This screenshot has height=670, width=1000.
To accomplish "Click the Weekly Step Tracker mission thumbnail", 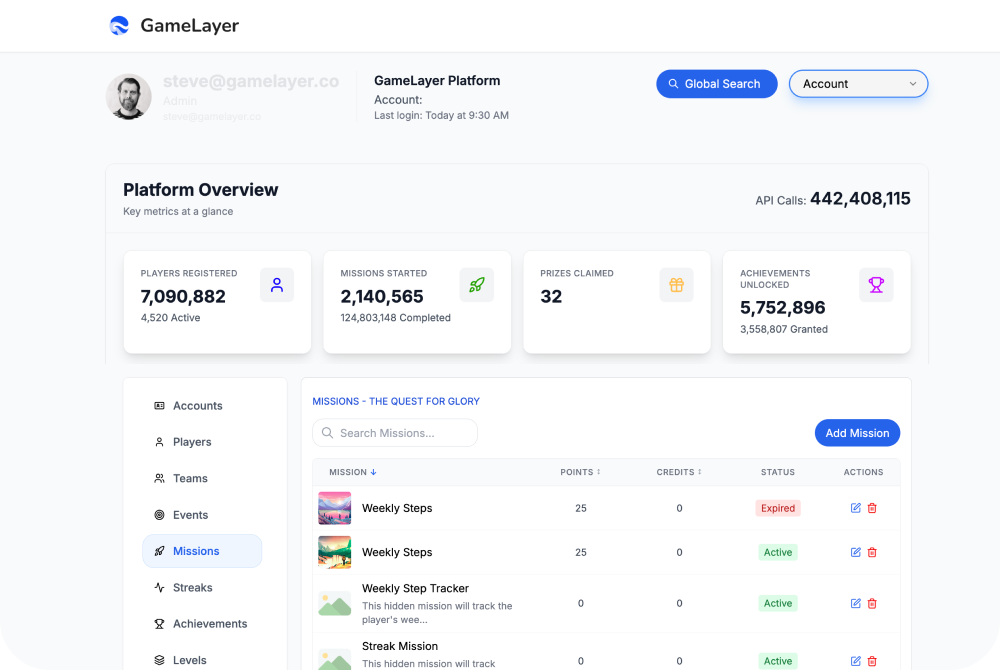I will pos(334,603).
